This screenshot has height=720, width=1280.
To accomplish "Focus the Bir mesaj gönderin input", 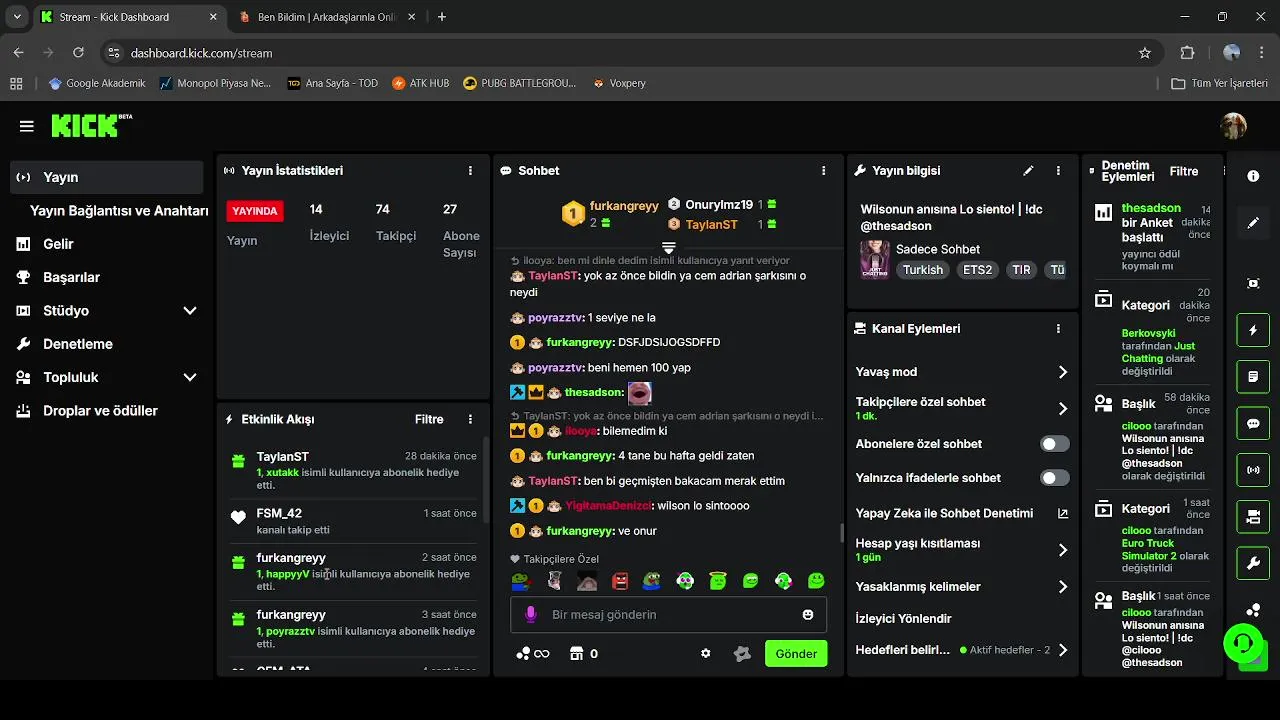I will click(669, 615).
